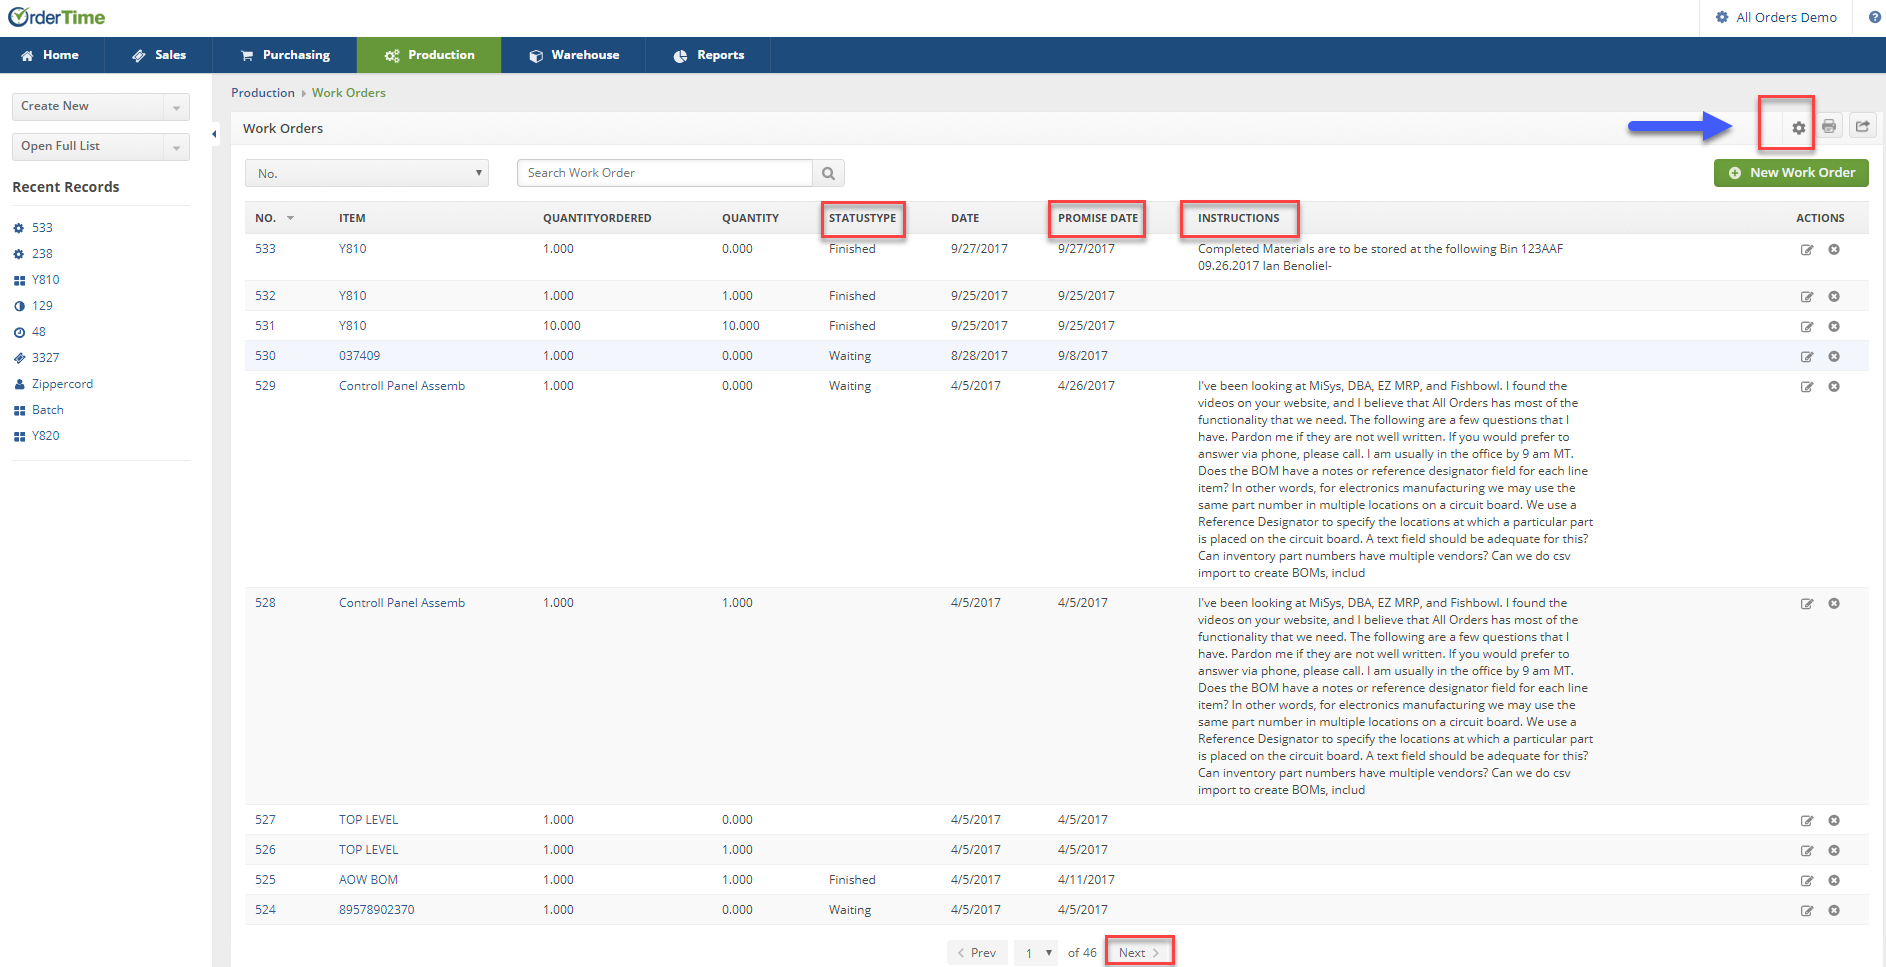Viewport: 1886px width, 967px height.
Task: Open item Controll Panel Assemb on order 529
Action: click(x=402, y=386)
